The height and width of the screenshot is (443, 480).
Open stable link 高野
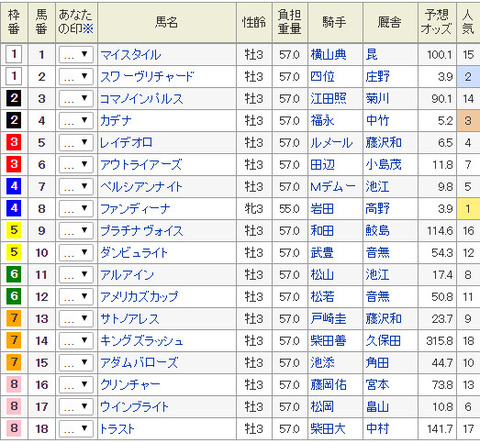click(378, 209)
